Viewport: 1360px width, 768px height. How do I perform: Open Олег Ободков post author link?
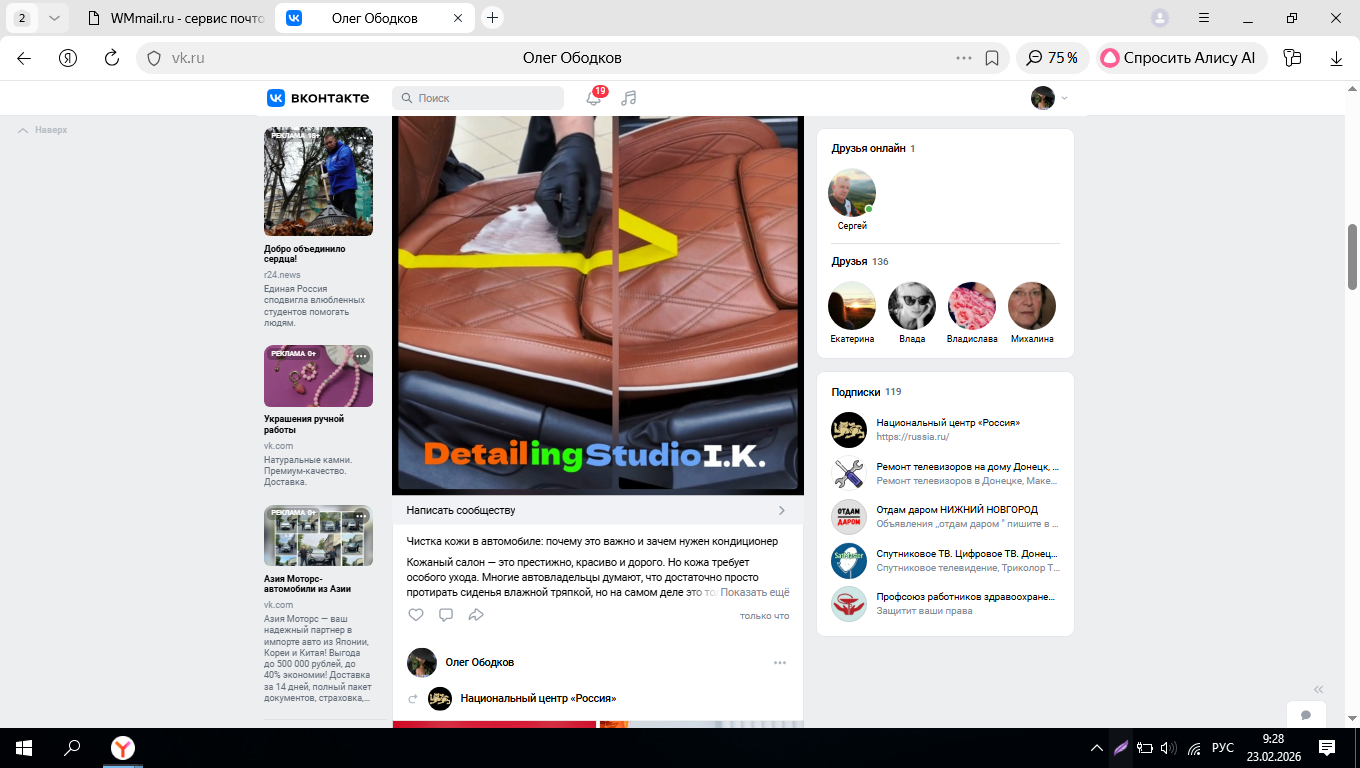coord(480,662)
